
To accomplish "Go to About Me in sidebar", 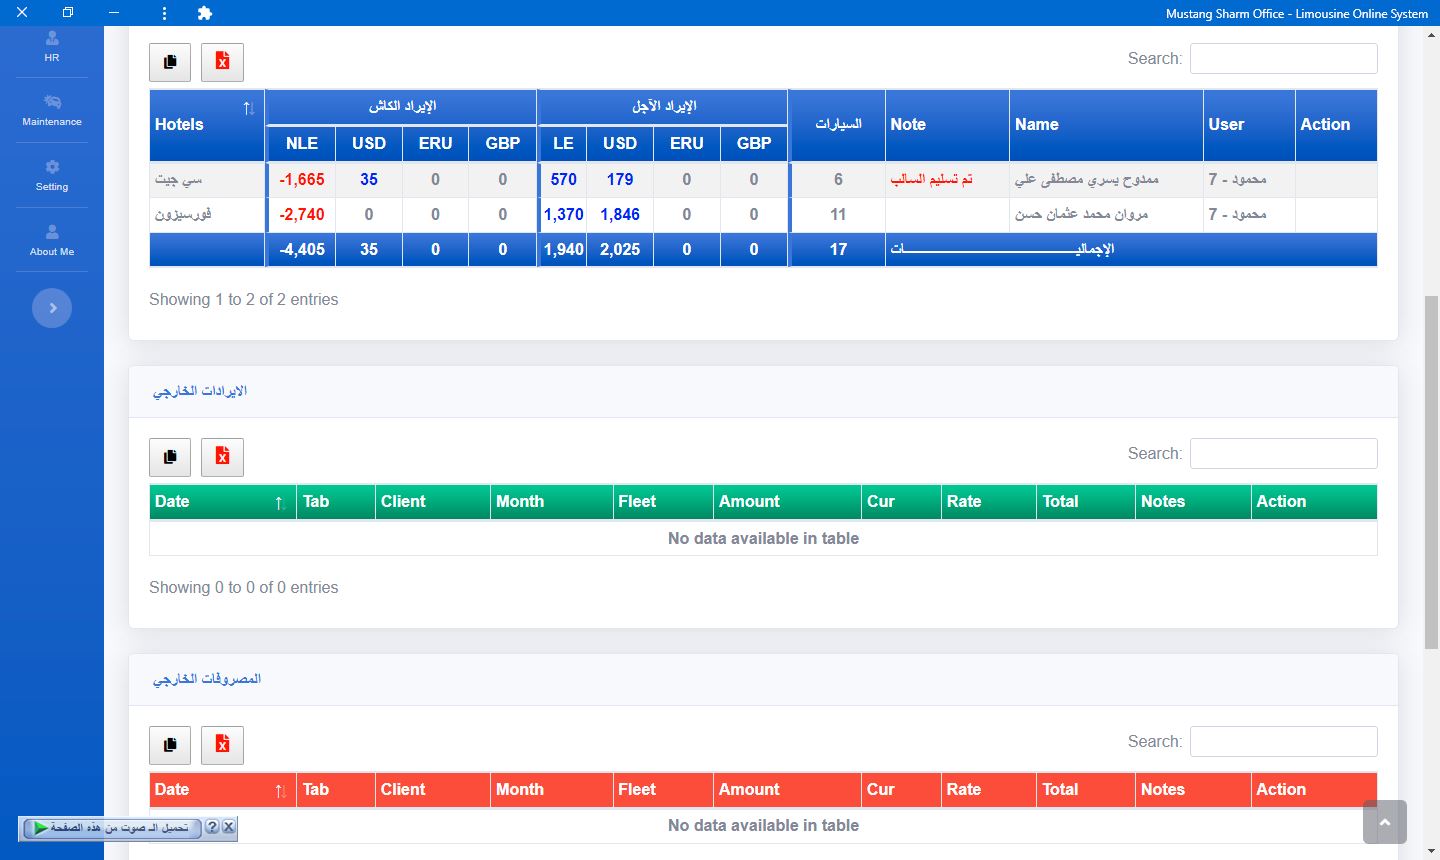I will 52,240.
